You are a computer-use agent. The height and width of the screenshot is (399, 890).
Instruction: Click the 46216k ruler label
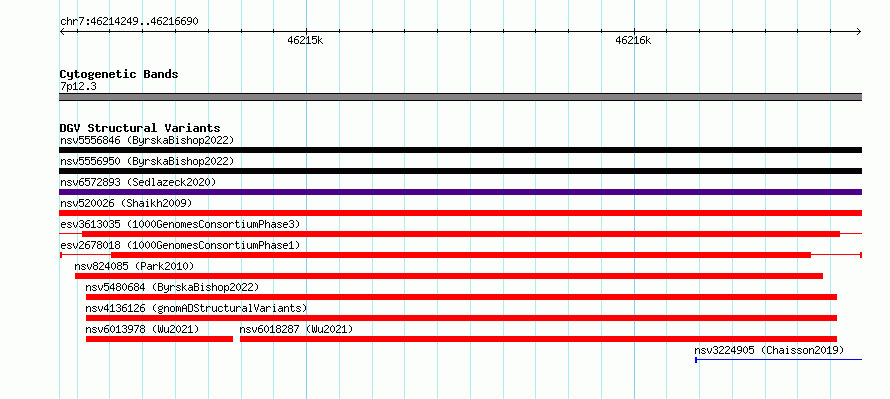coord(633,40)
